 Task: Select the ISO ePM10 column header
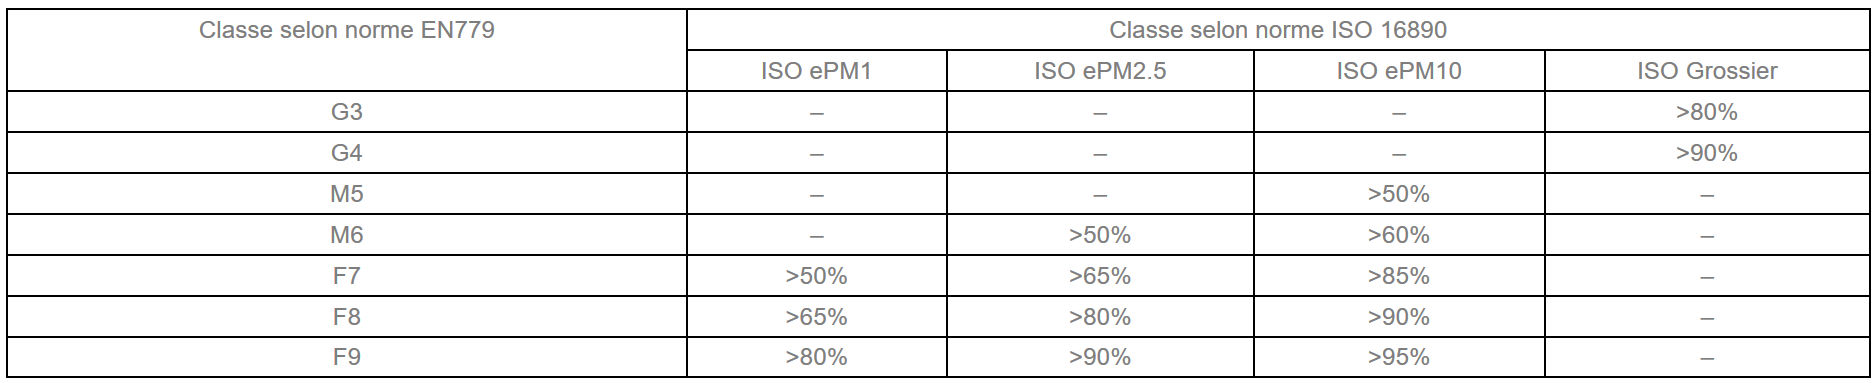(1399, 71)
